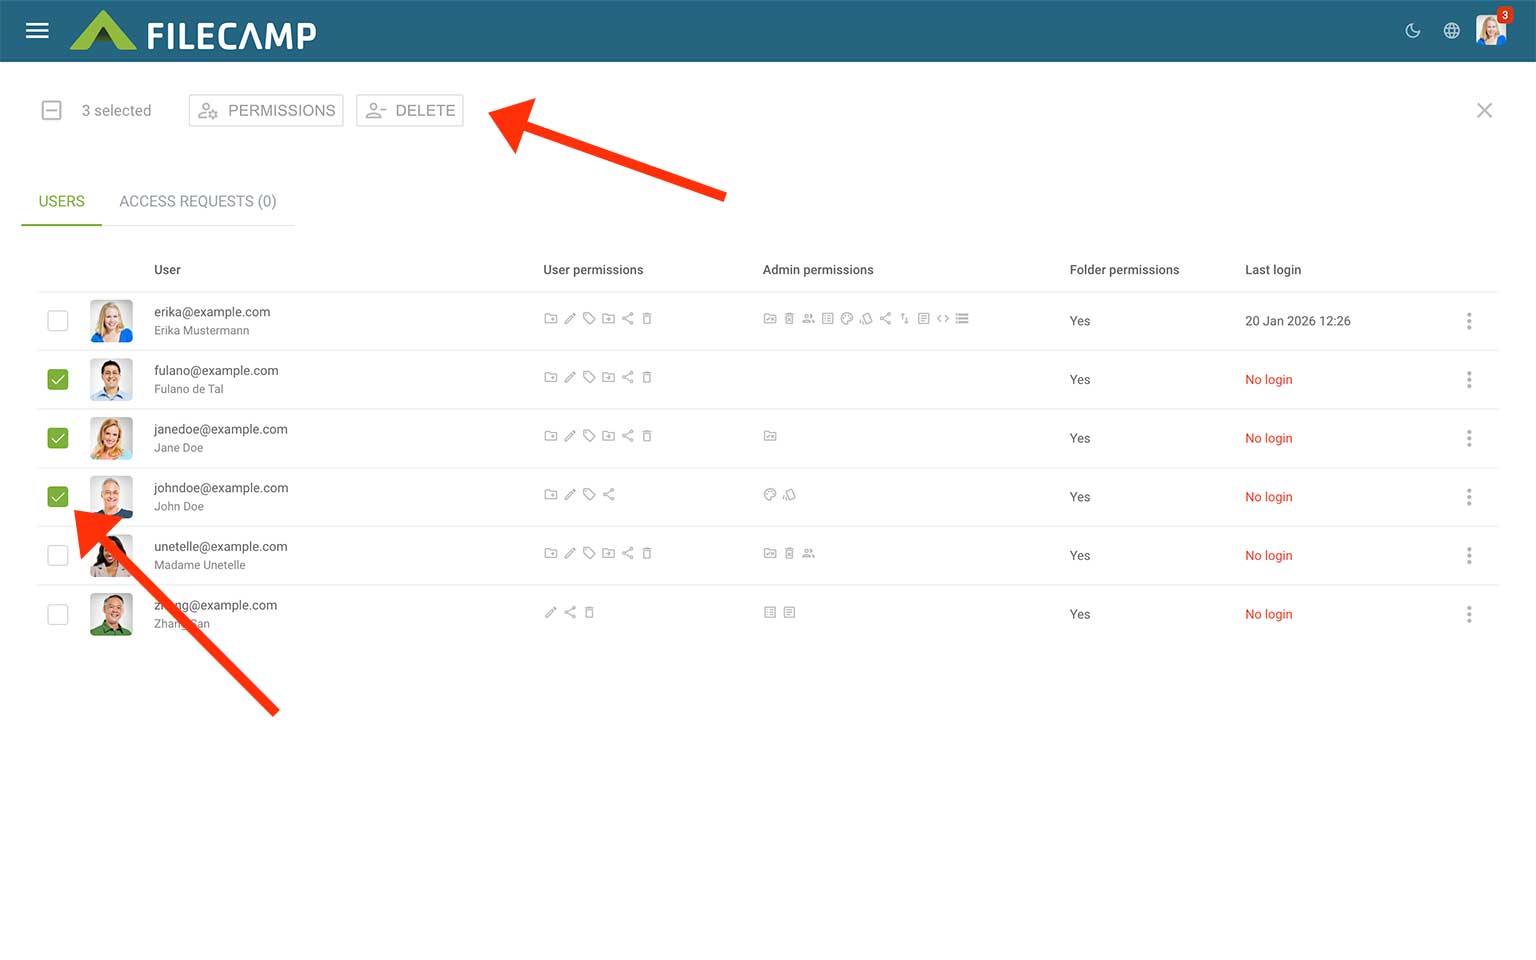This screenshot has width=1536, height=960.
Task: Open the hamburger main menu
Action: (37, 31)
